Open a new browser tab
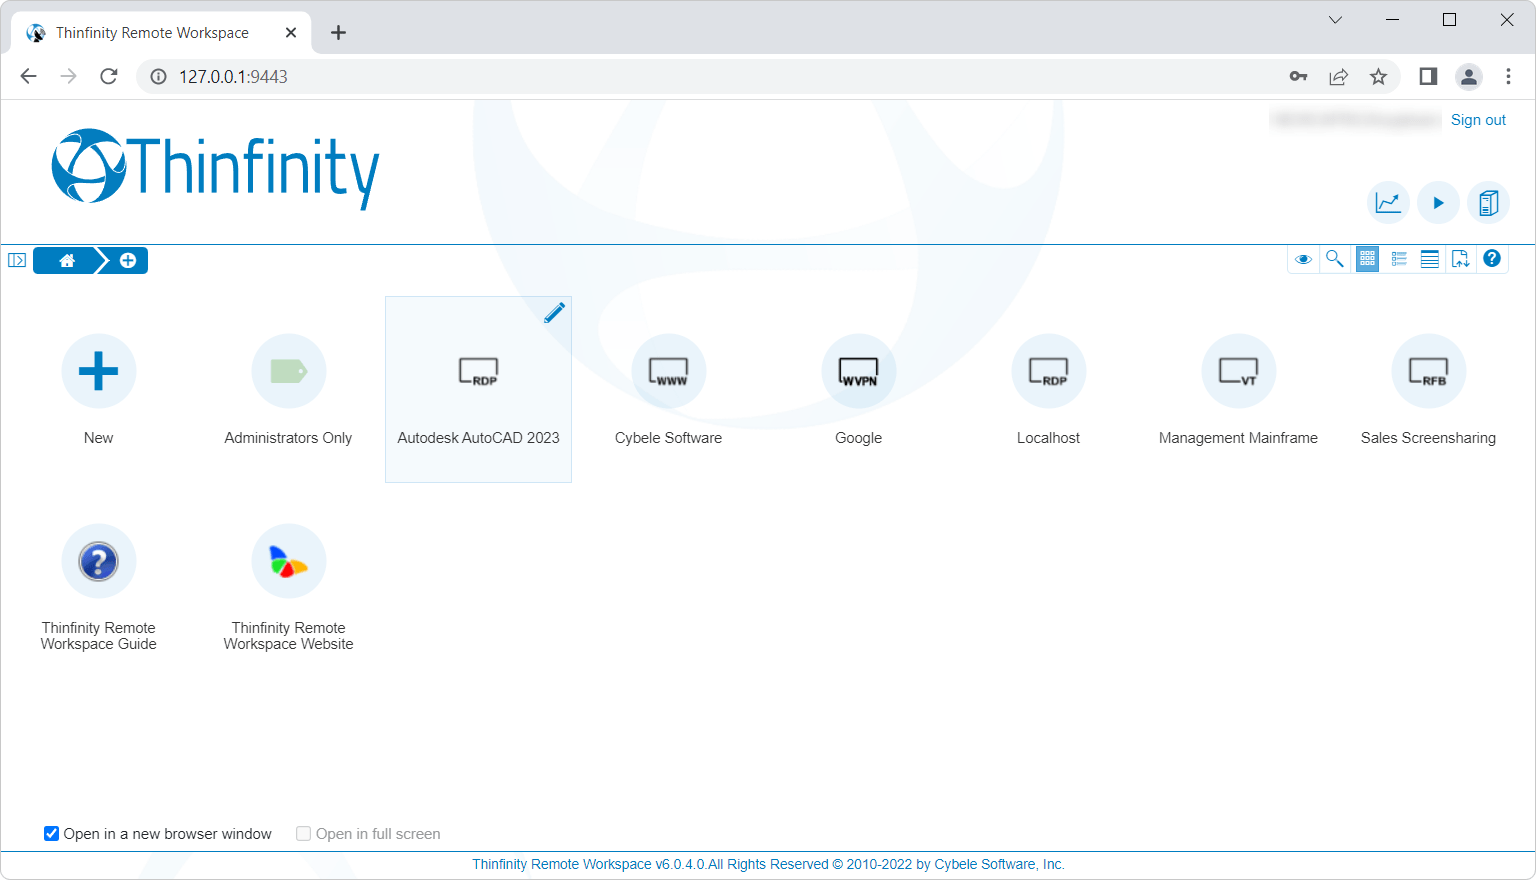The height and width of the screenshot is (880, 1536). tap(339, 33)
